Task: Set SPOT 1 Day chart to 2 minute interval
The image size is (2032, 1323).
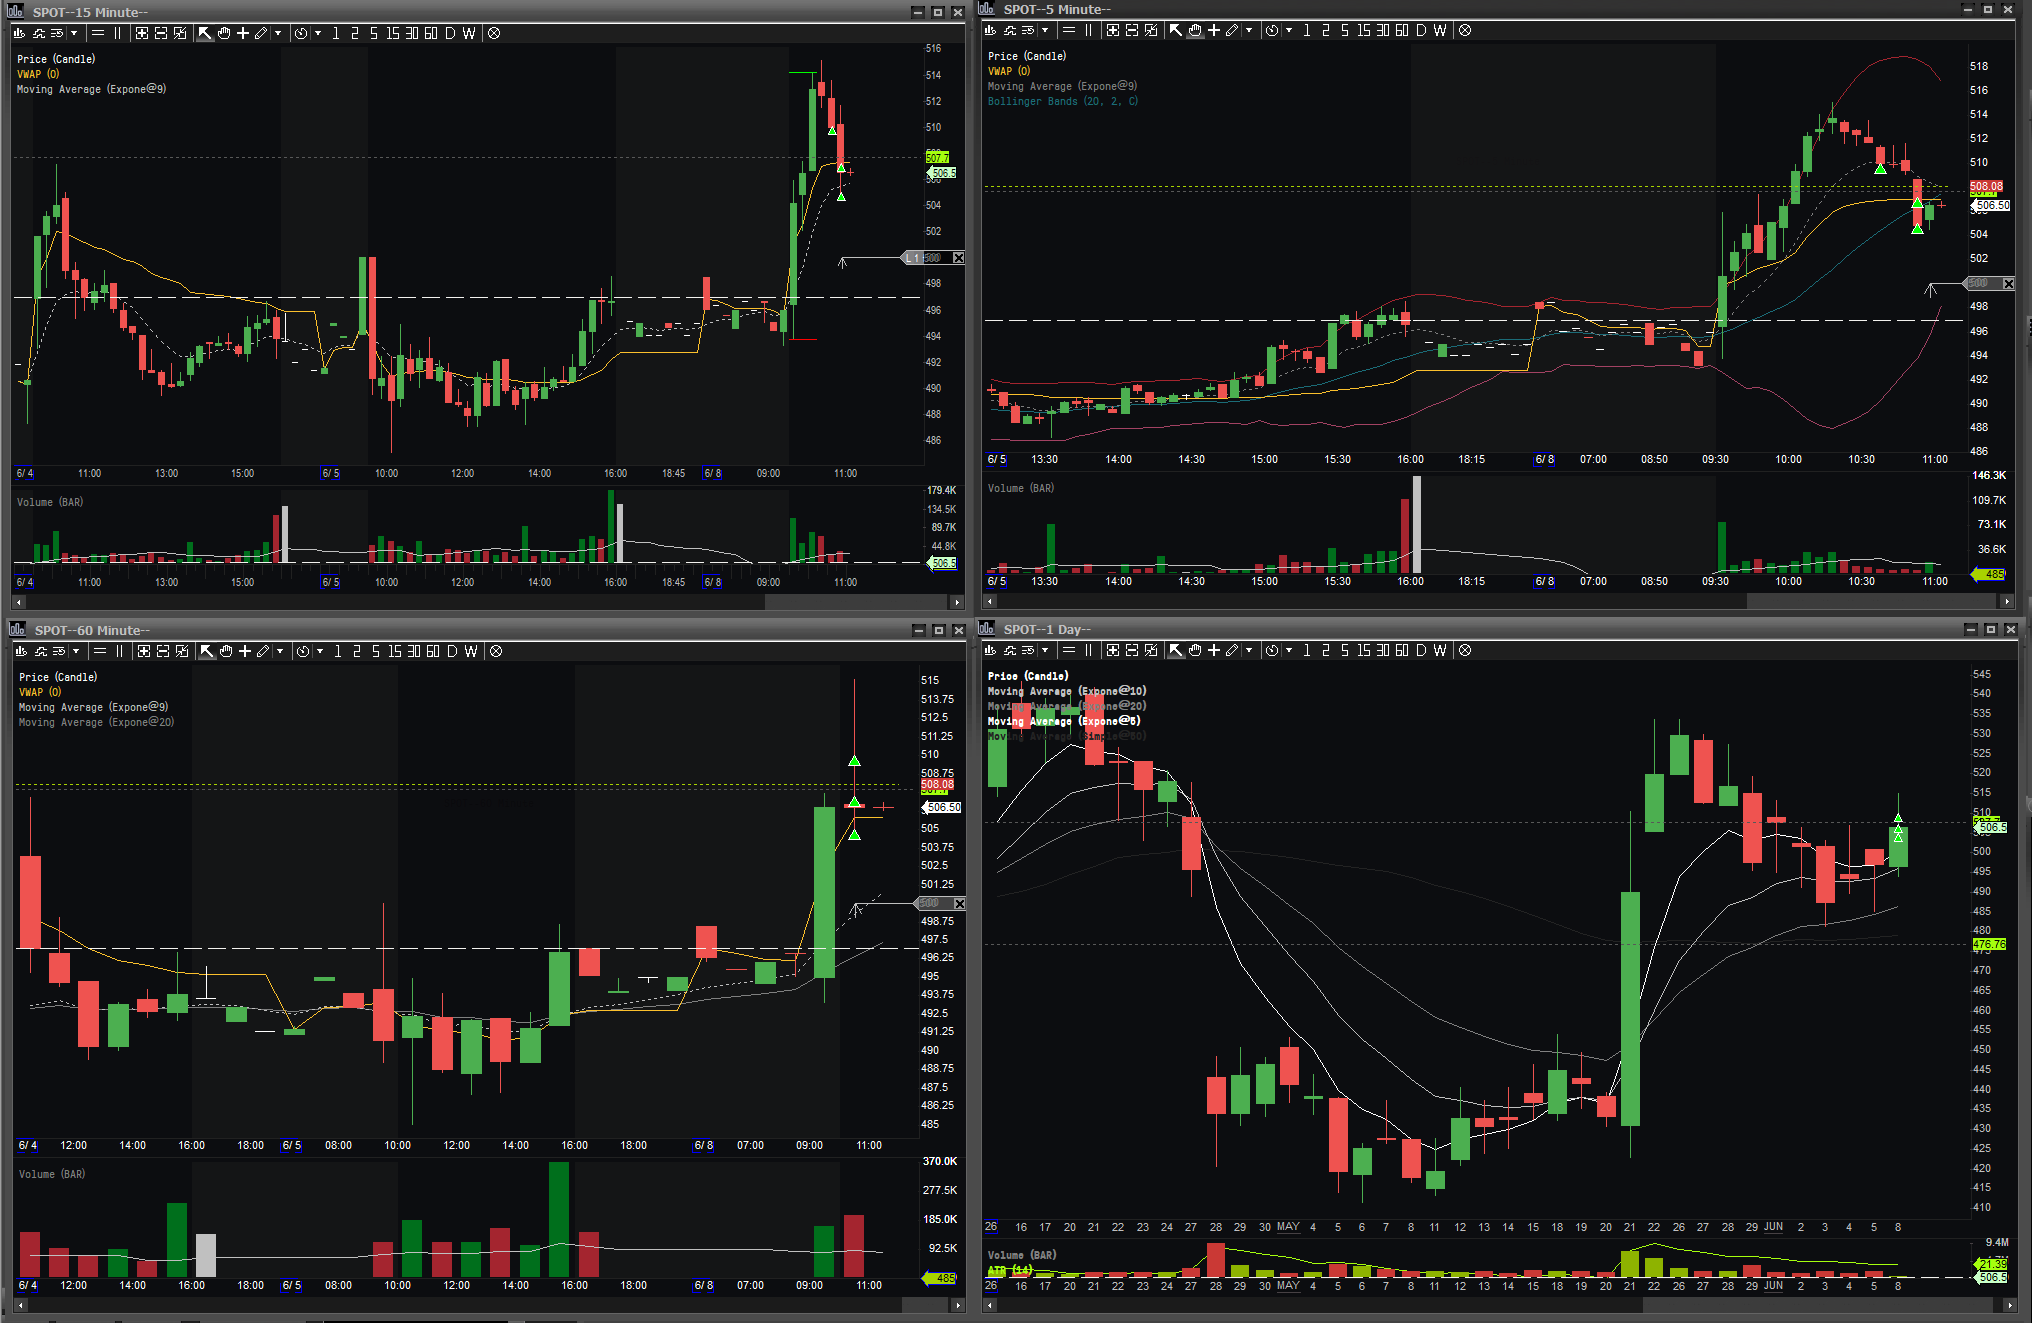Action: tap(1326, 650)
